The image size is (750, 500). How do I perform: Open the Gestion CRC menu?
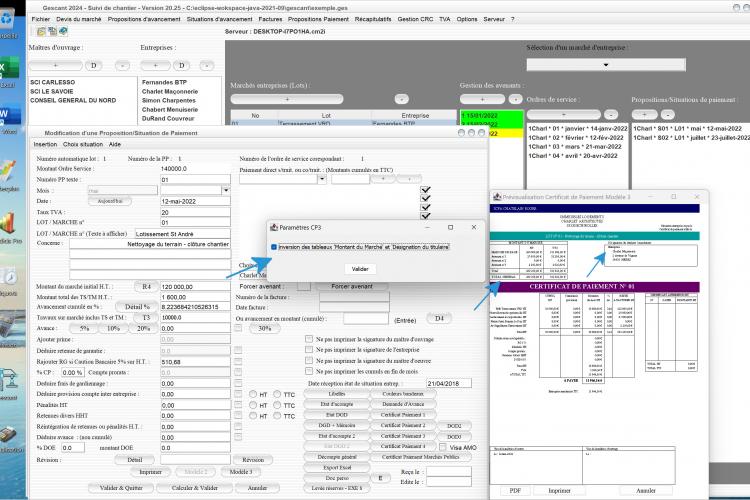(x=415, y=19)
